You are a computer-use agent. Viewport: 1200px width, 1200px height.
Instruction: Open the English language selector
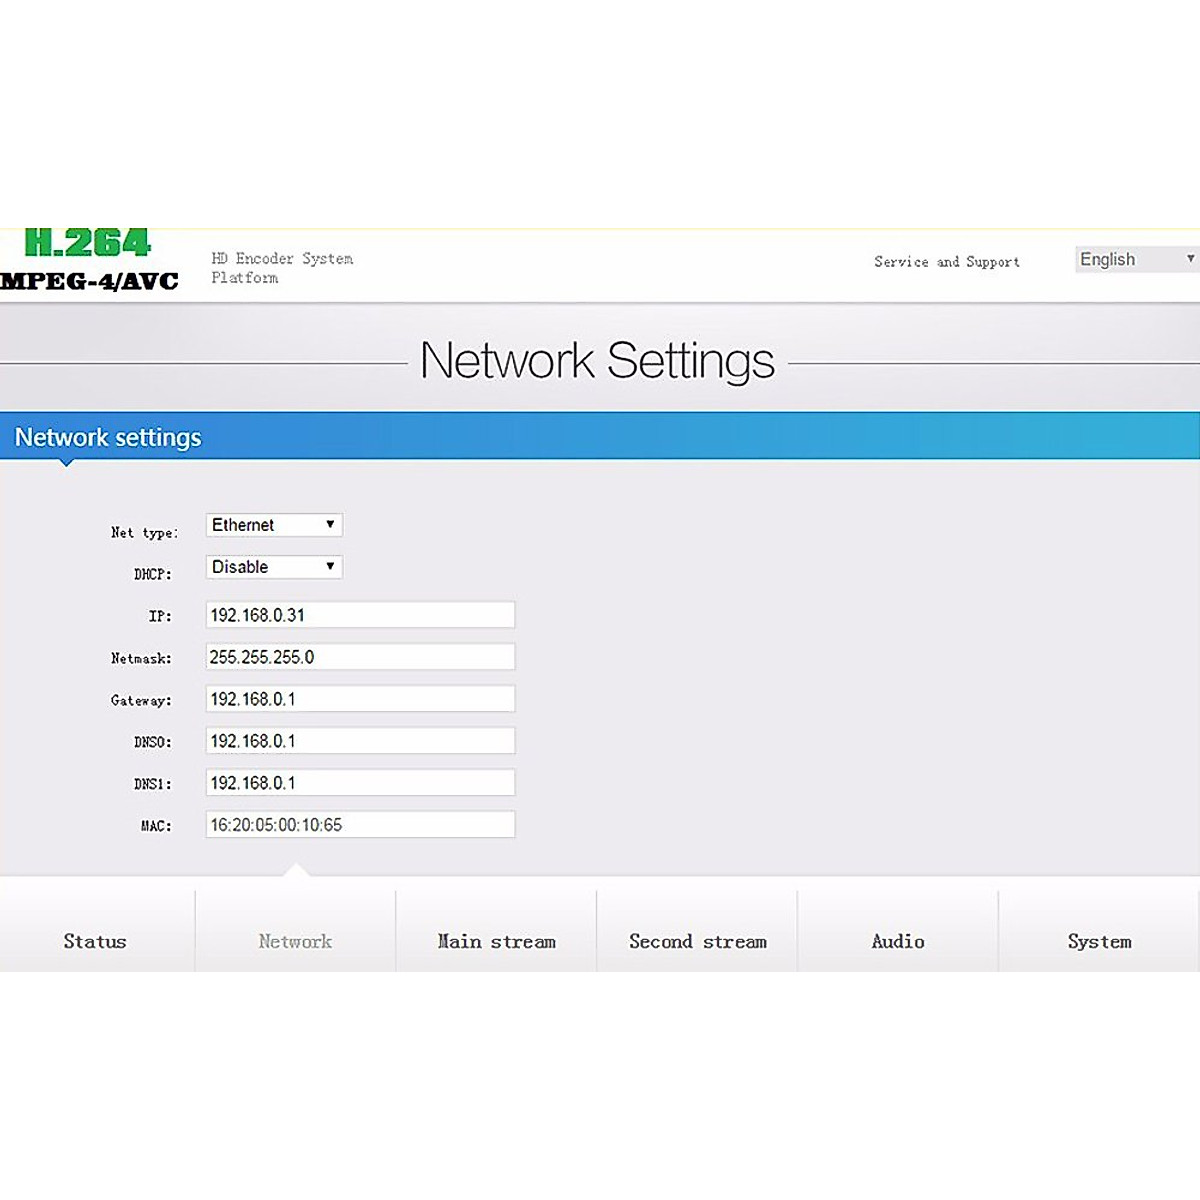1136,260
